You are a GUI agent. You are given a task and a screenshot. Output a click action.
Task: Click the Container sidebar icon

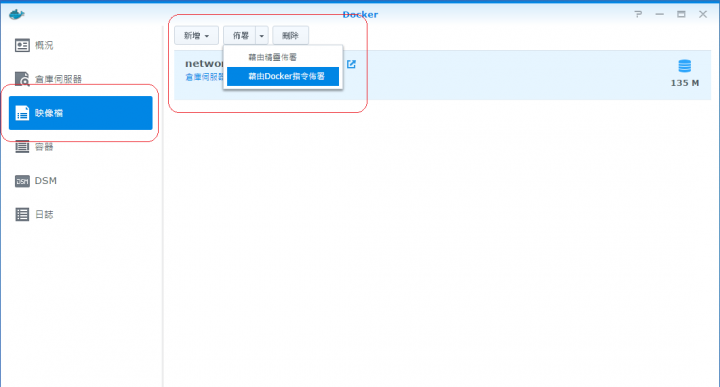click(22, 147)
